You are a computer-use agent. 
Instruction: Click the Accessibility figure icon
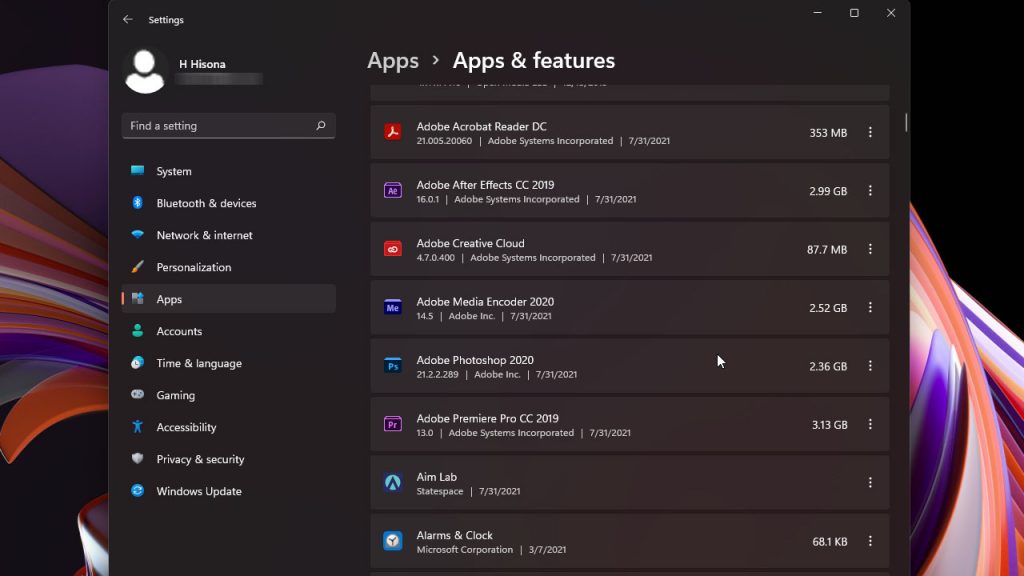click(137, 426)
